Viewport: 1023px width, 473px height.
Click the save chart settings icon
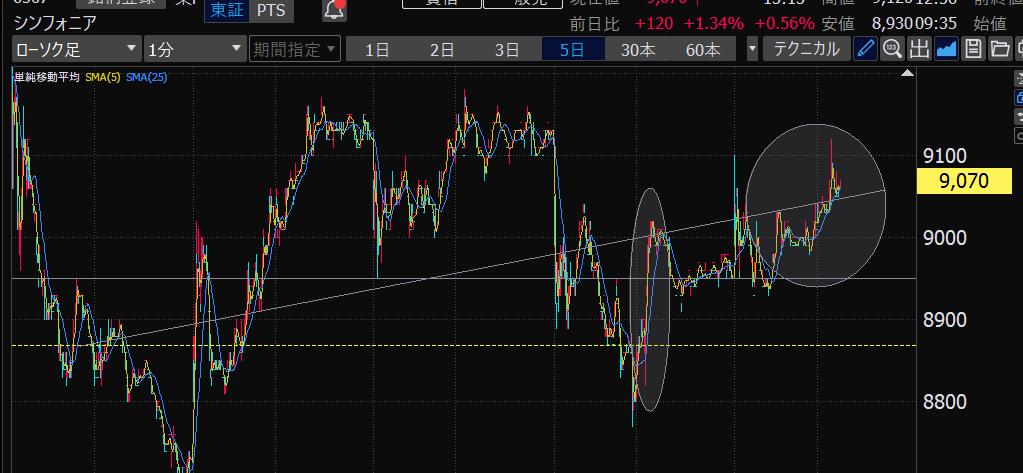[x=972, y=49]
